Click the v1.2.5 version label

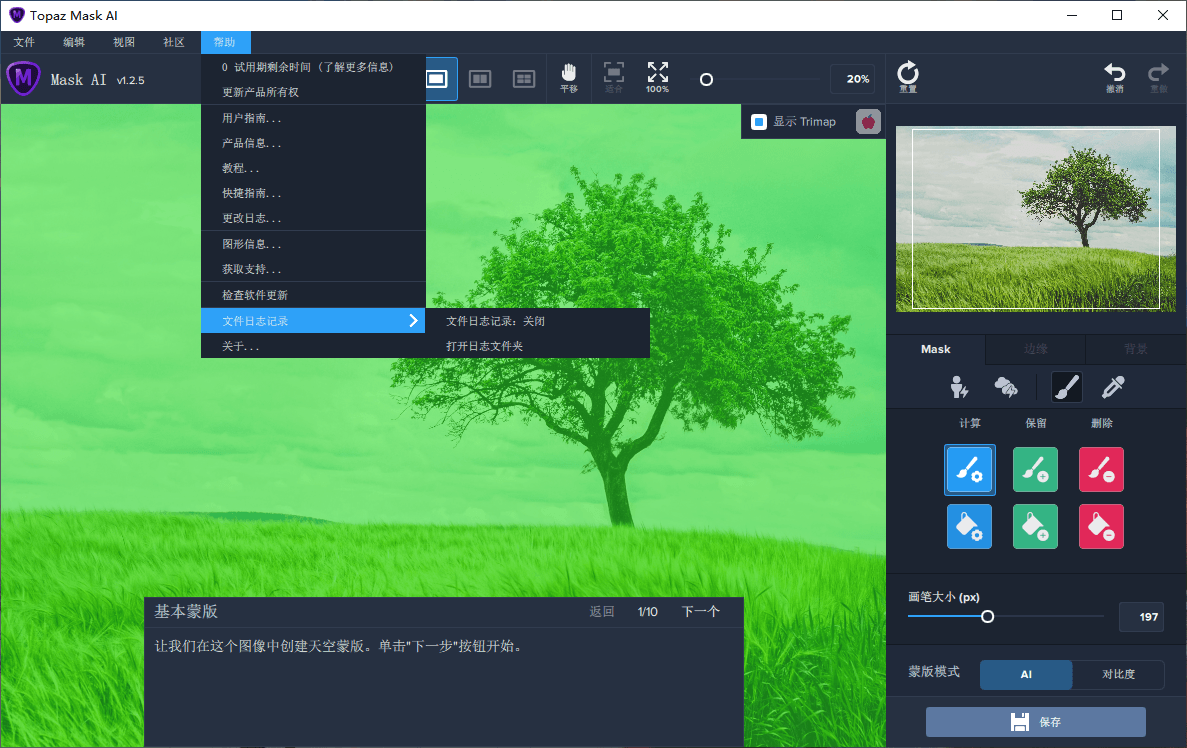point(130,80)
